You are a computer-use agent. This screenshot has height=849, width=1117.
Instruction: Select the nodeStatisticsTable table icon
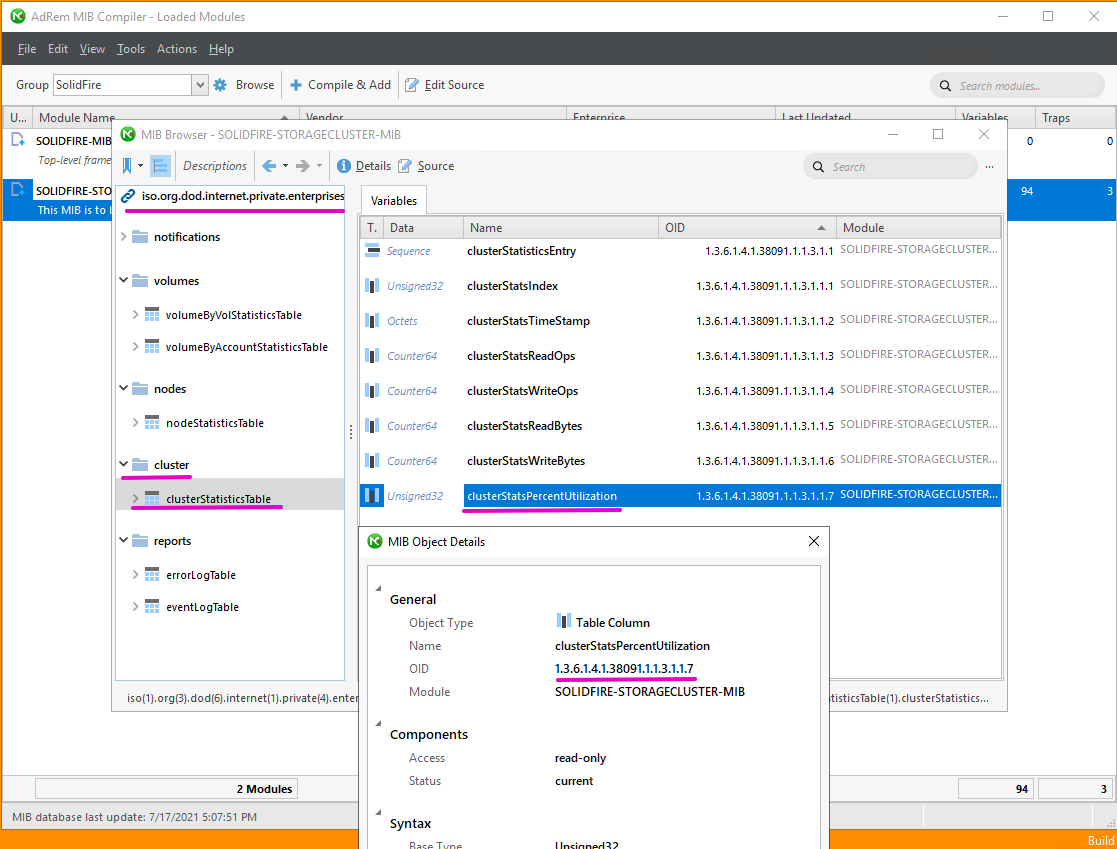tap(152, 422)
